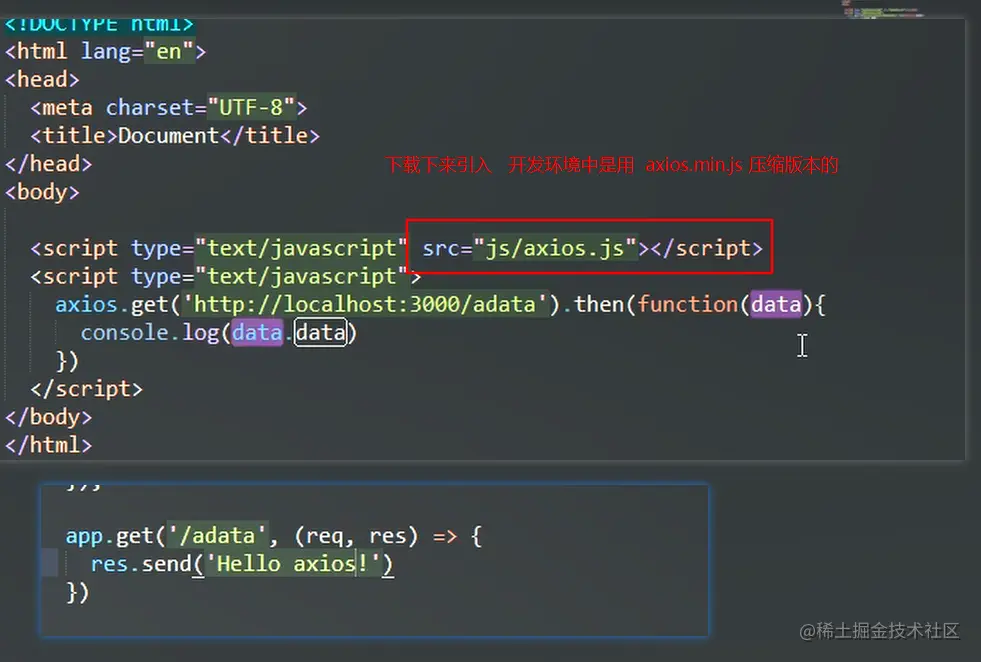981x662 pixels.
Task: Place cursor on meta charset="UTF-8" line
Action: pyautogui.click(x=169, y=108)
